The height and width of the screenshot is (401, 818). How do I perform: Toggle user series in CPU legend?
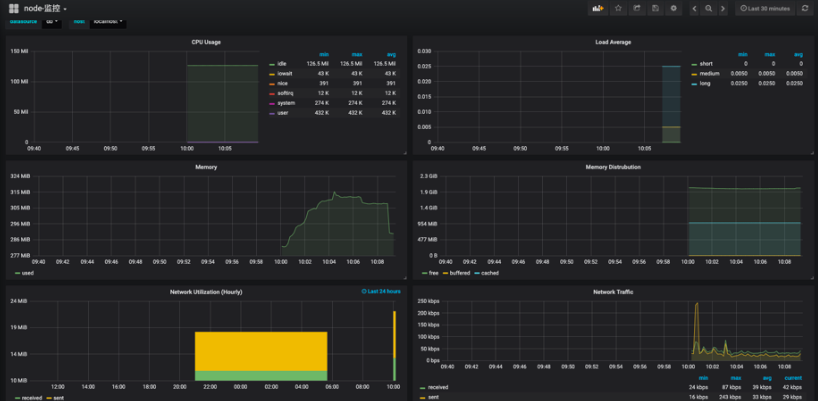(x=283, y=113)
